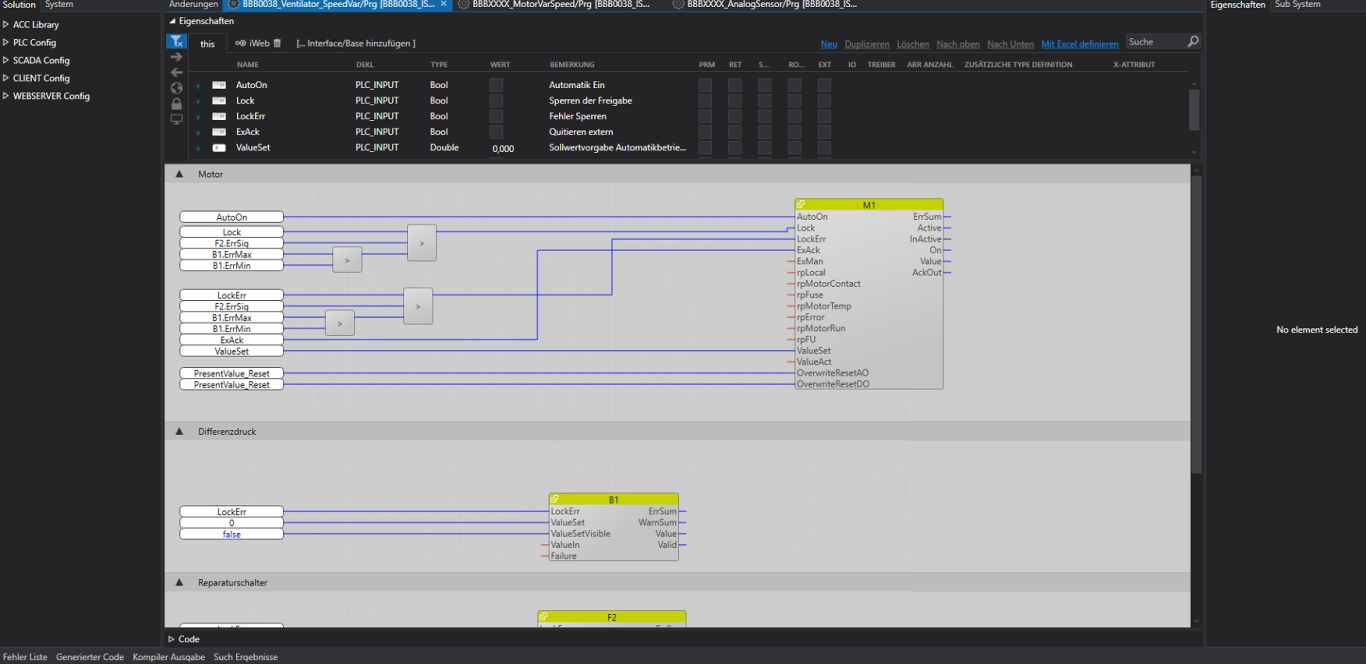Viewport: 1366px width, 664px height.
Task: Click the trash icon next to iWeb
Action: [278, 43]
